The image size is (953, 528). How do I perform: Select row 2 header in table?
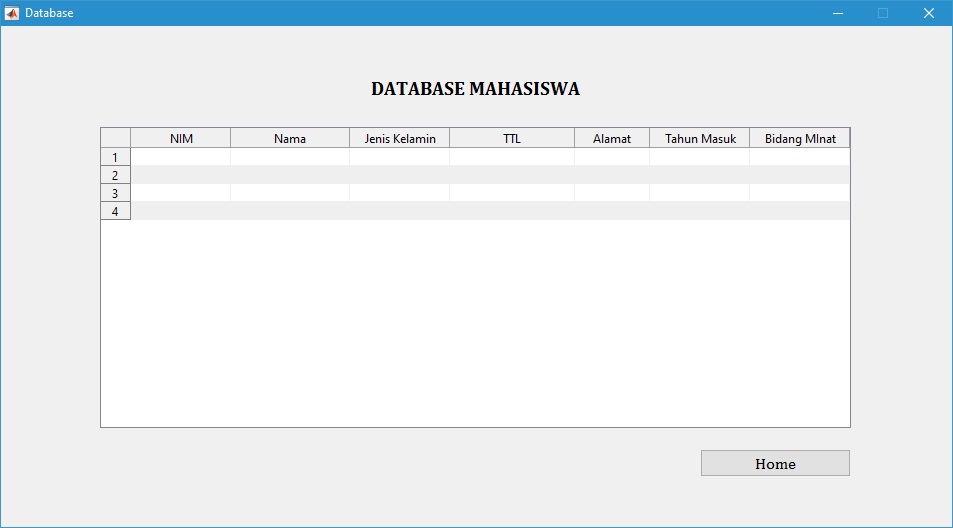pos(116,175)
